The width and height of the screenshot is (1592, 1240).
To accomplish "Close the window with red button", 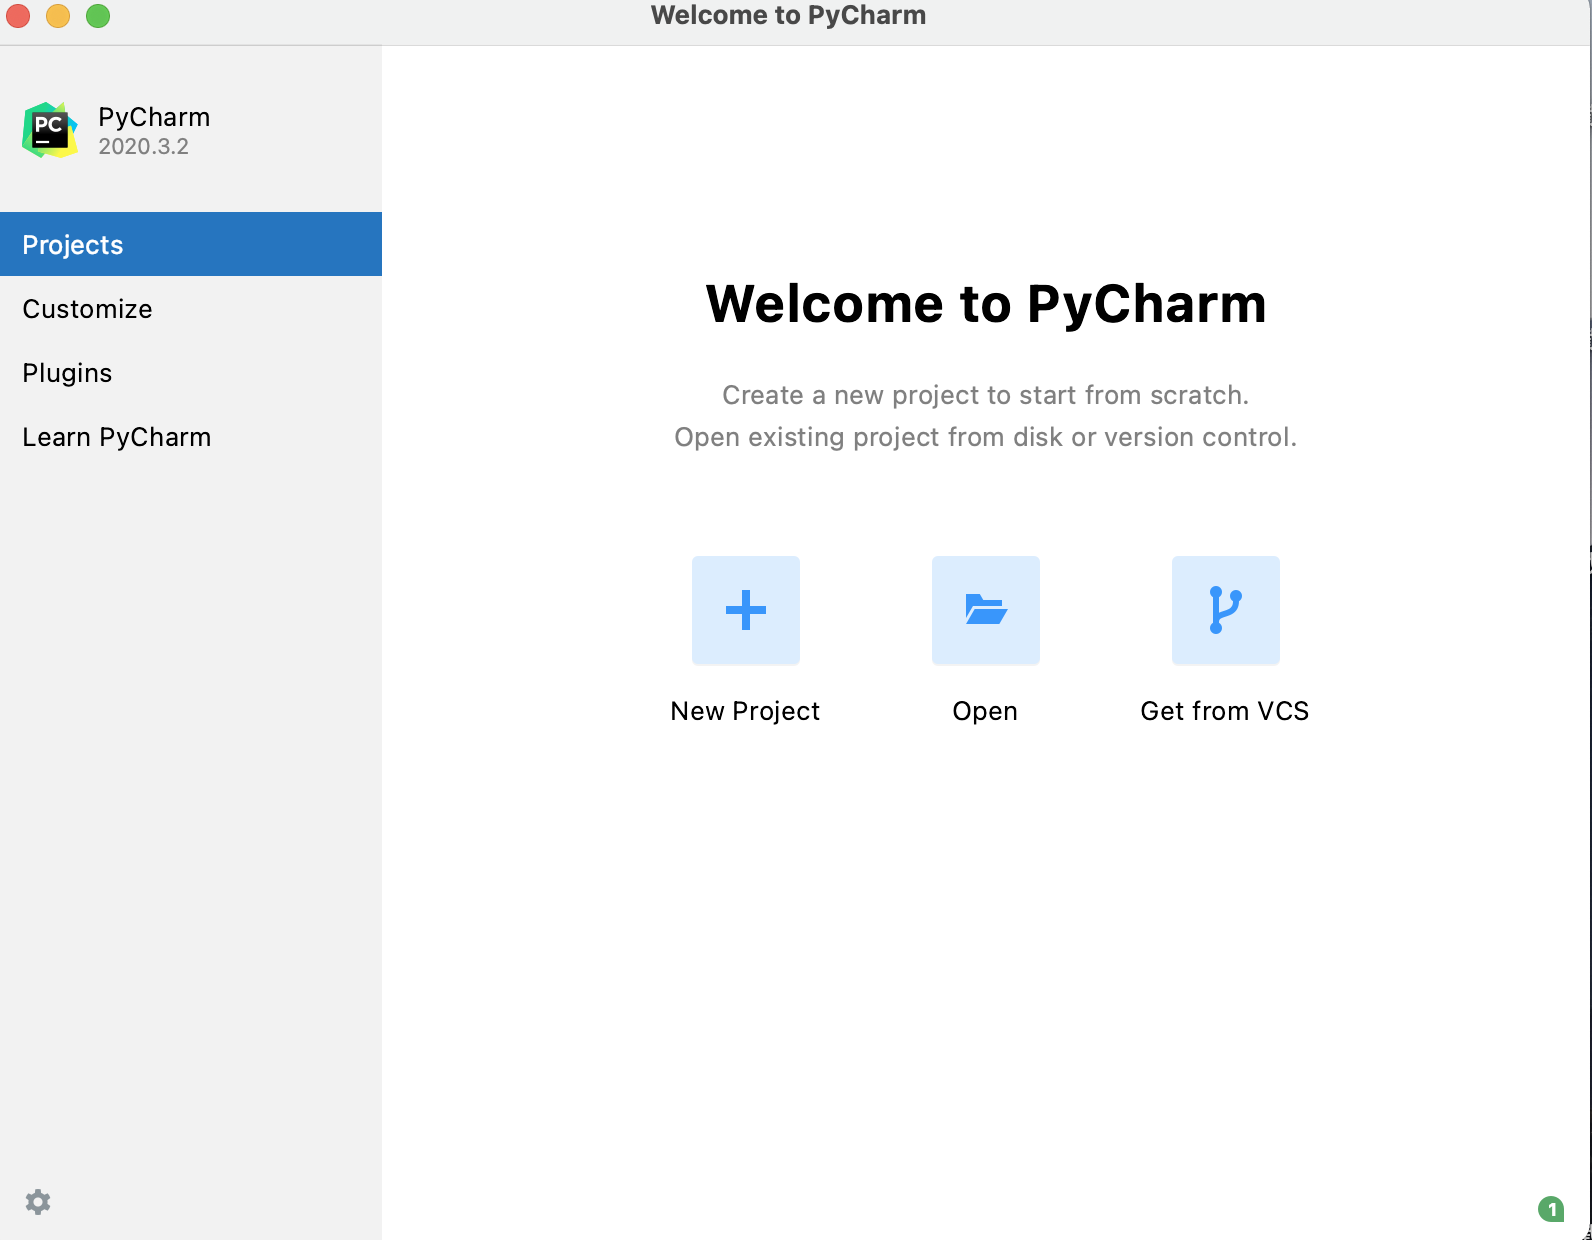I will point(18,16).
